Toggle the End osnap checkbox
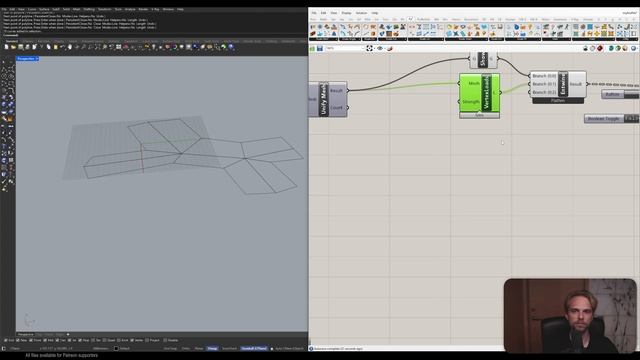The width and height of the screenshot is (640, 360). point(6,340)
